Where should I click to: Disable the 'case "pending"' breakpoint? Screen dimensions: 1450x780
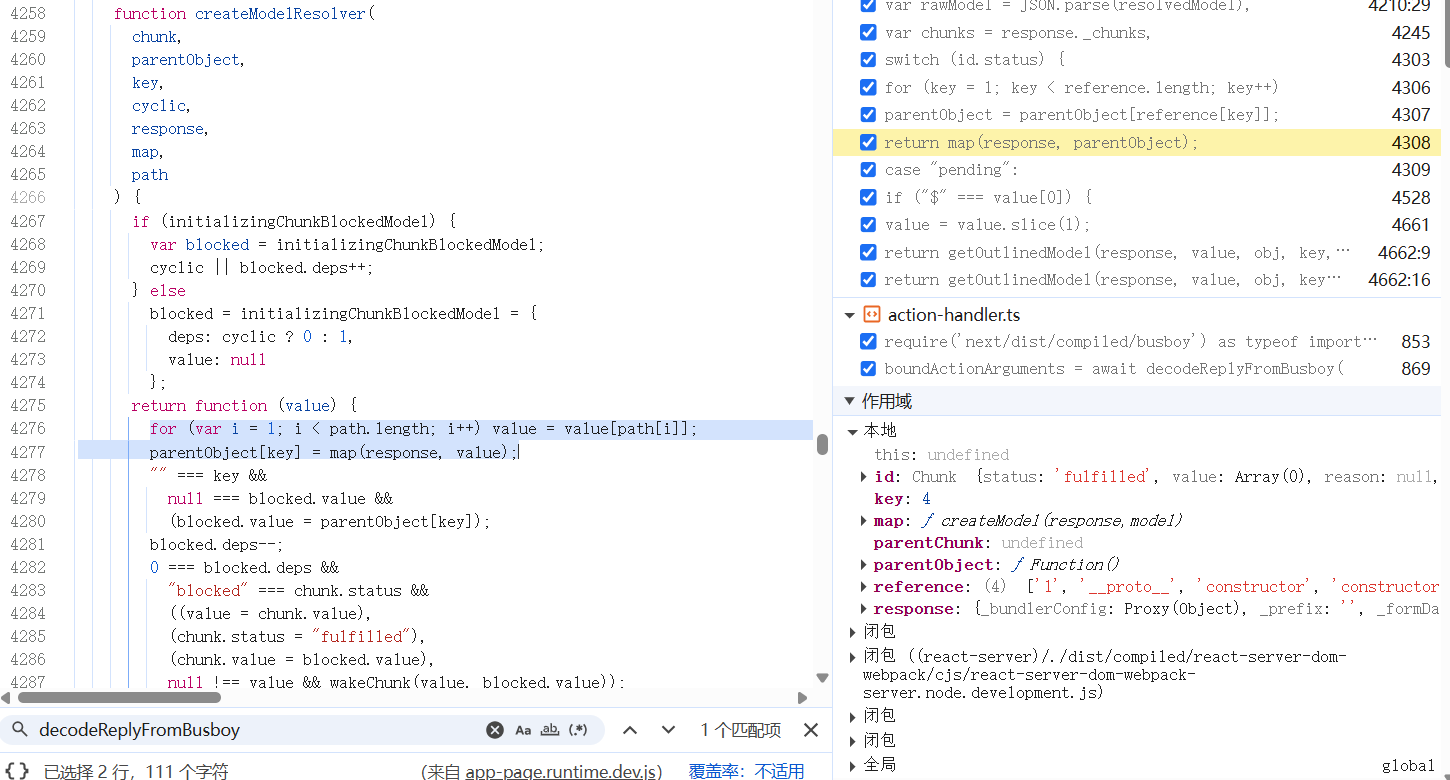pyautogui.click(x=868, y=170)
